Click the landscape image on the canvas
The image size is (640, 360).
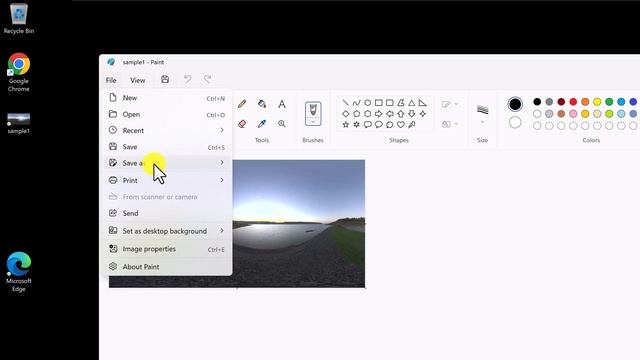298,224
